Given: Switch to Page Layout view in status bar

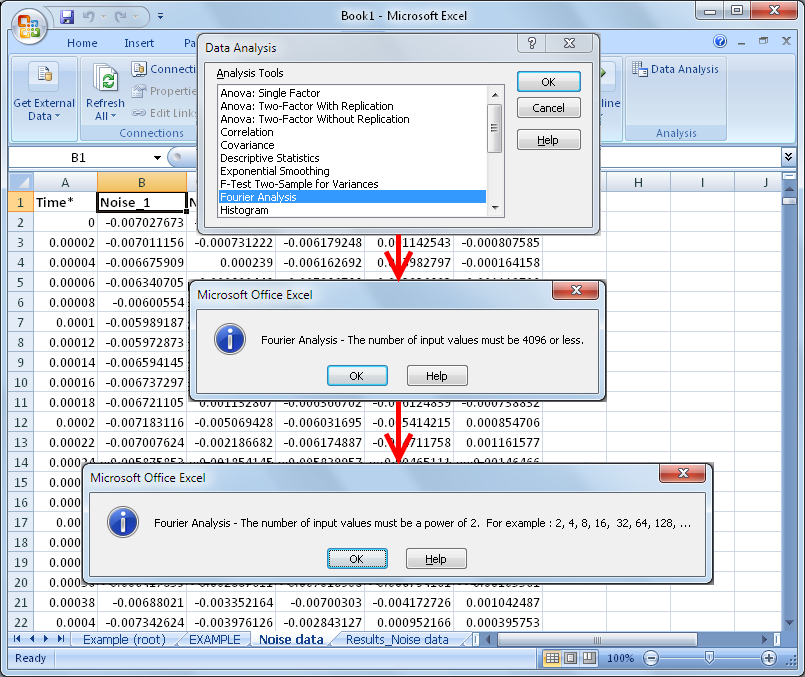Looking at the screenshot, I should click(569, 658).
